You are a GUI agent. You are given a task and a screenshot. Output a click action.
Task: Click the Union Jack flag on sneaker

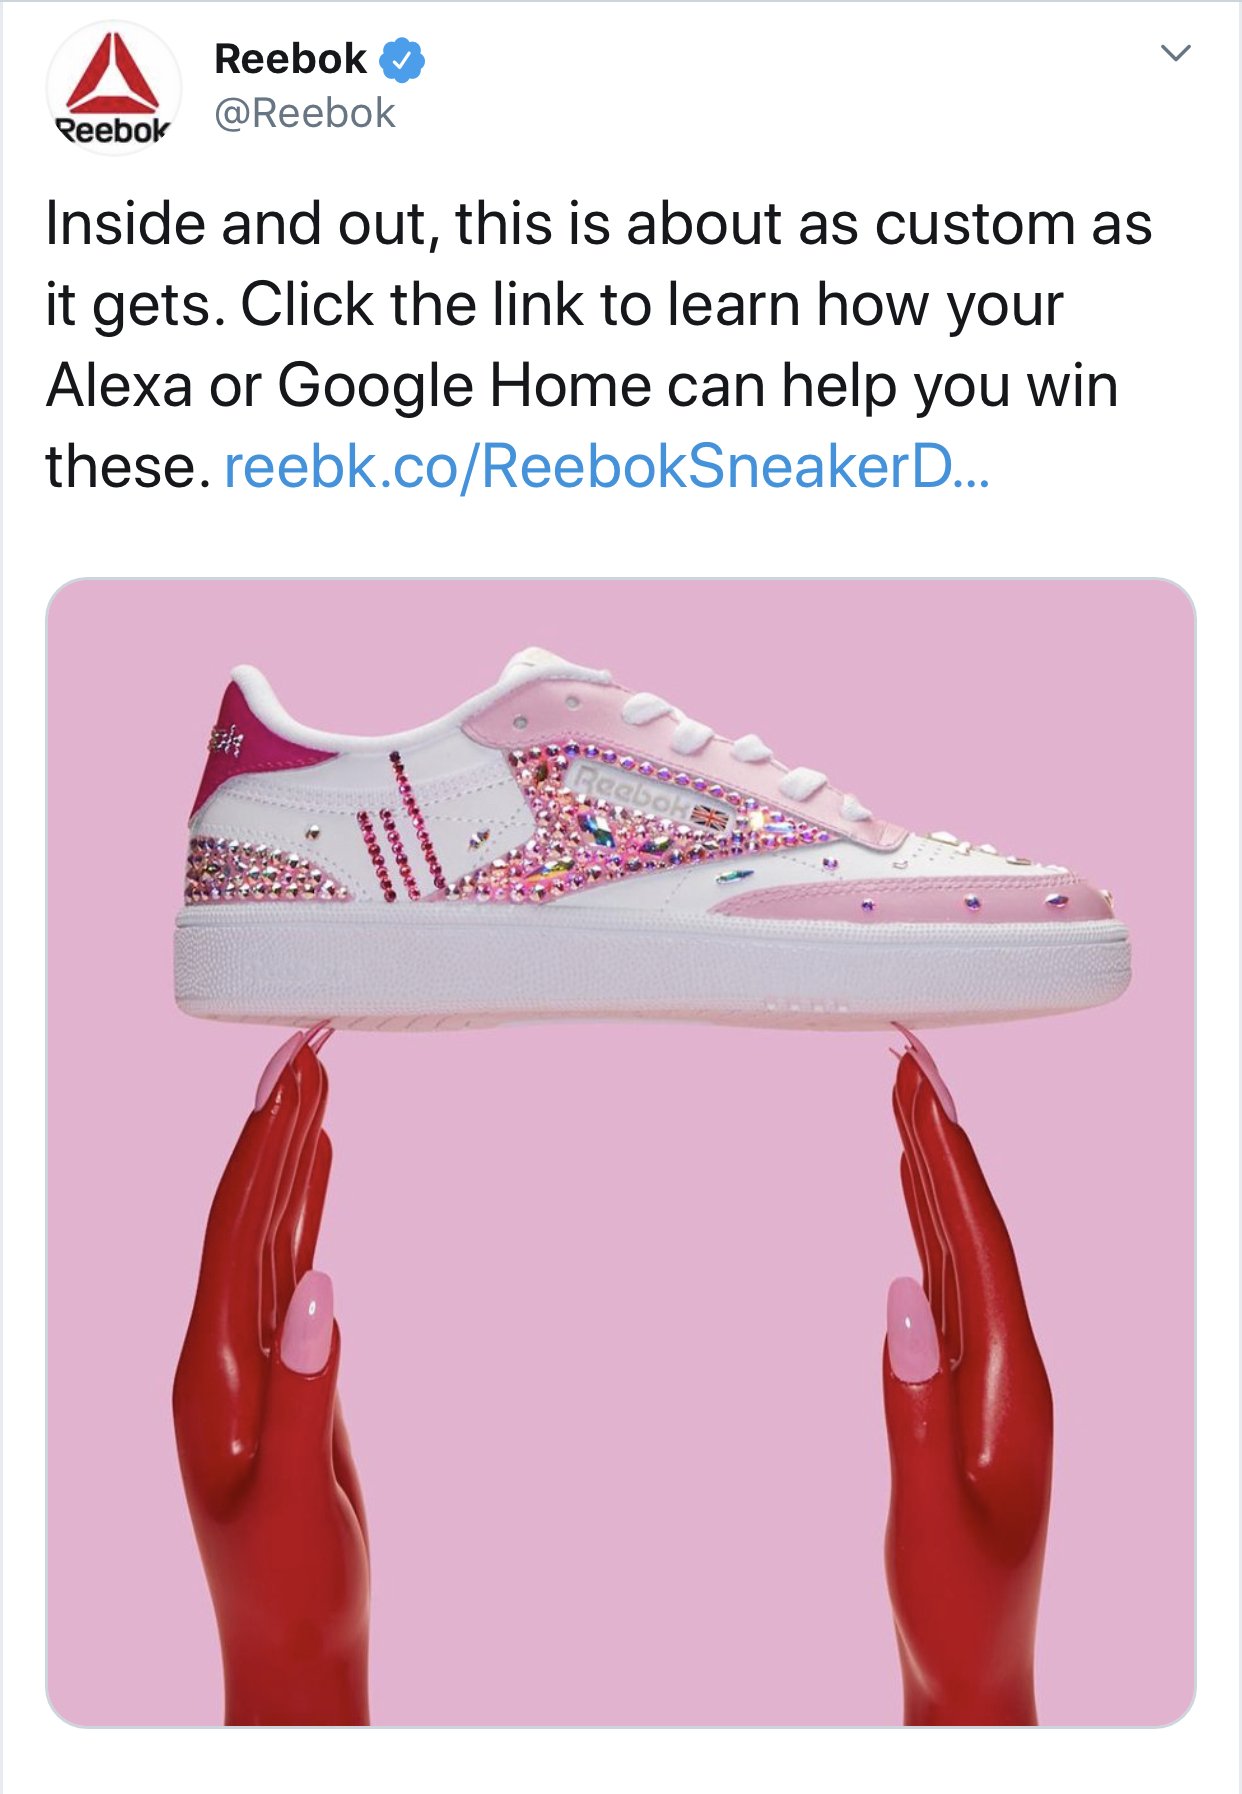(711, 817)
